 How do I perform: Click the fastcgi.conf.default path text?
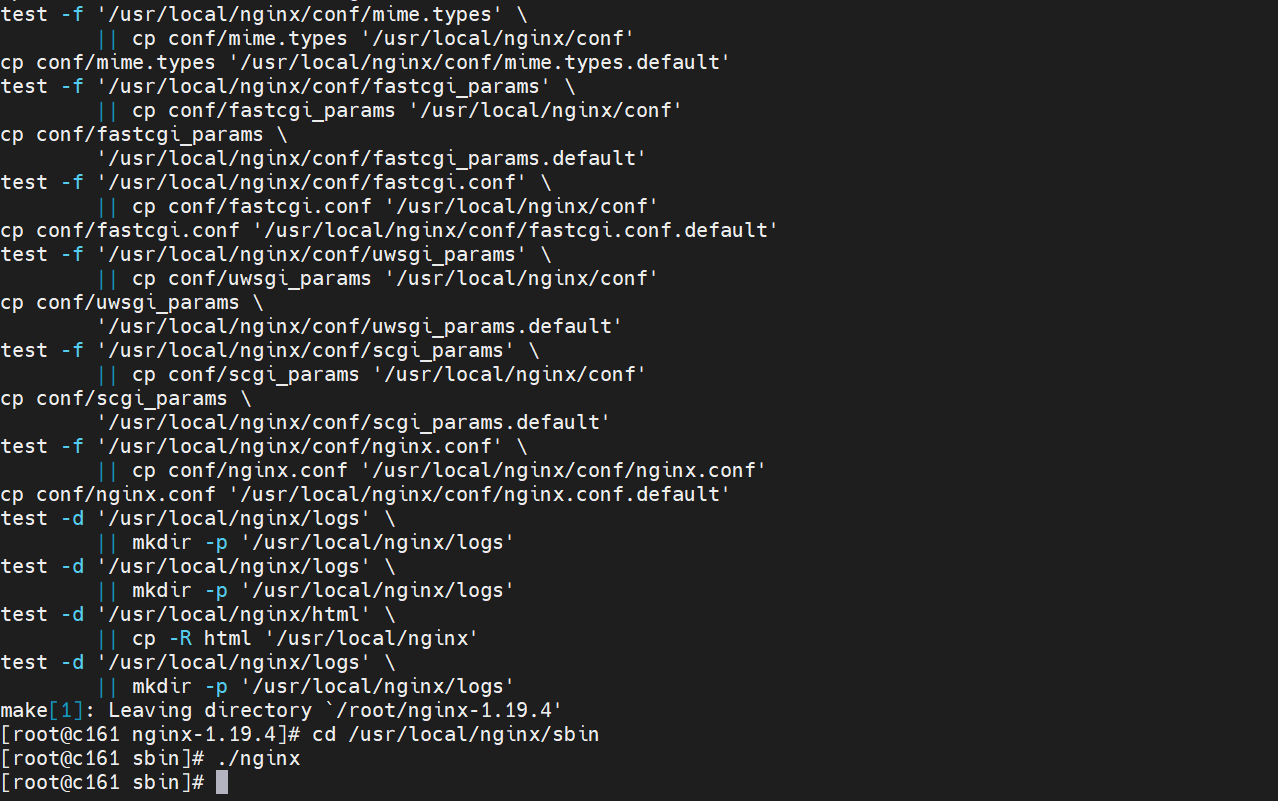pos(516,231)
